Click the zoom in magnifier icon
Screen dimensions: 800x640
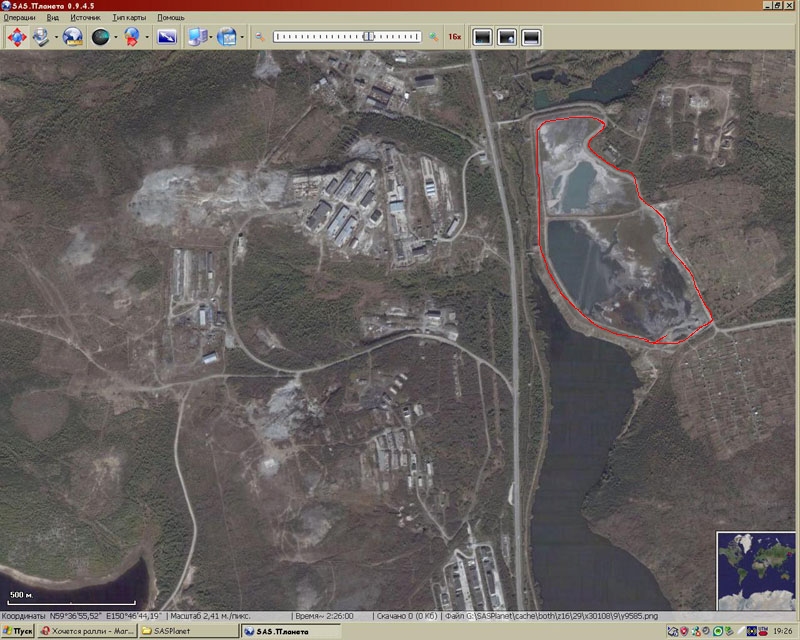tap(434, 37)
